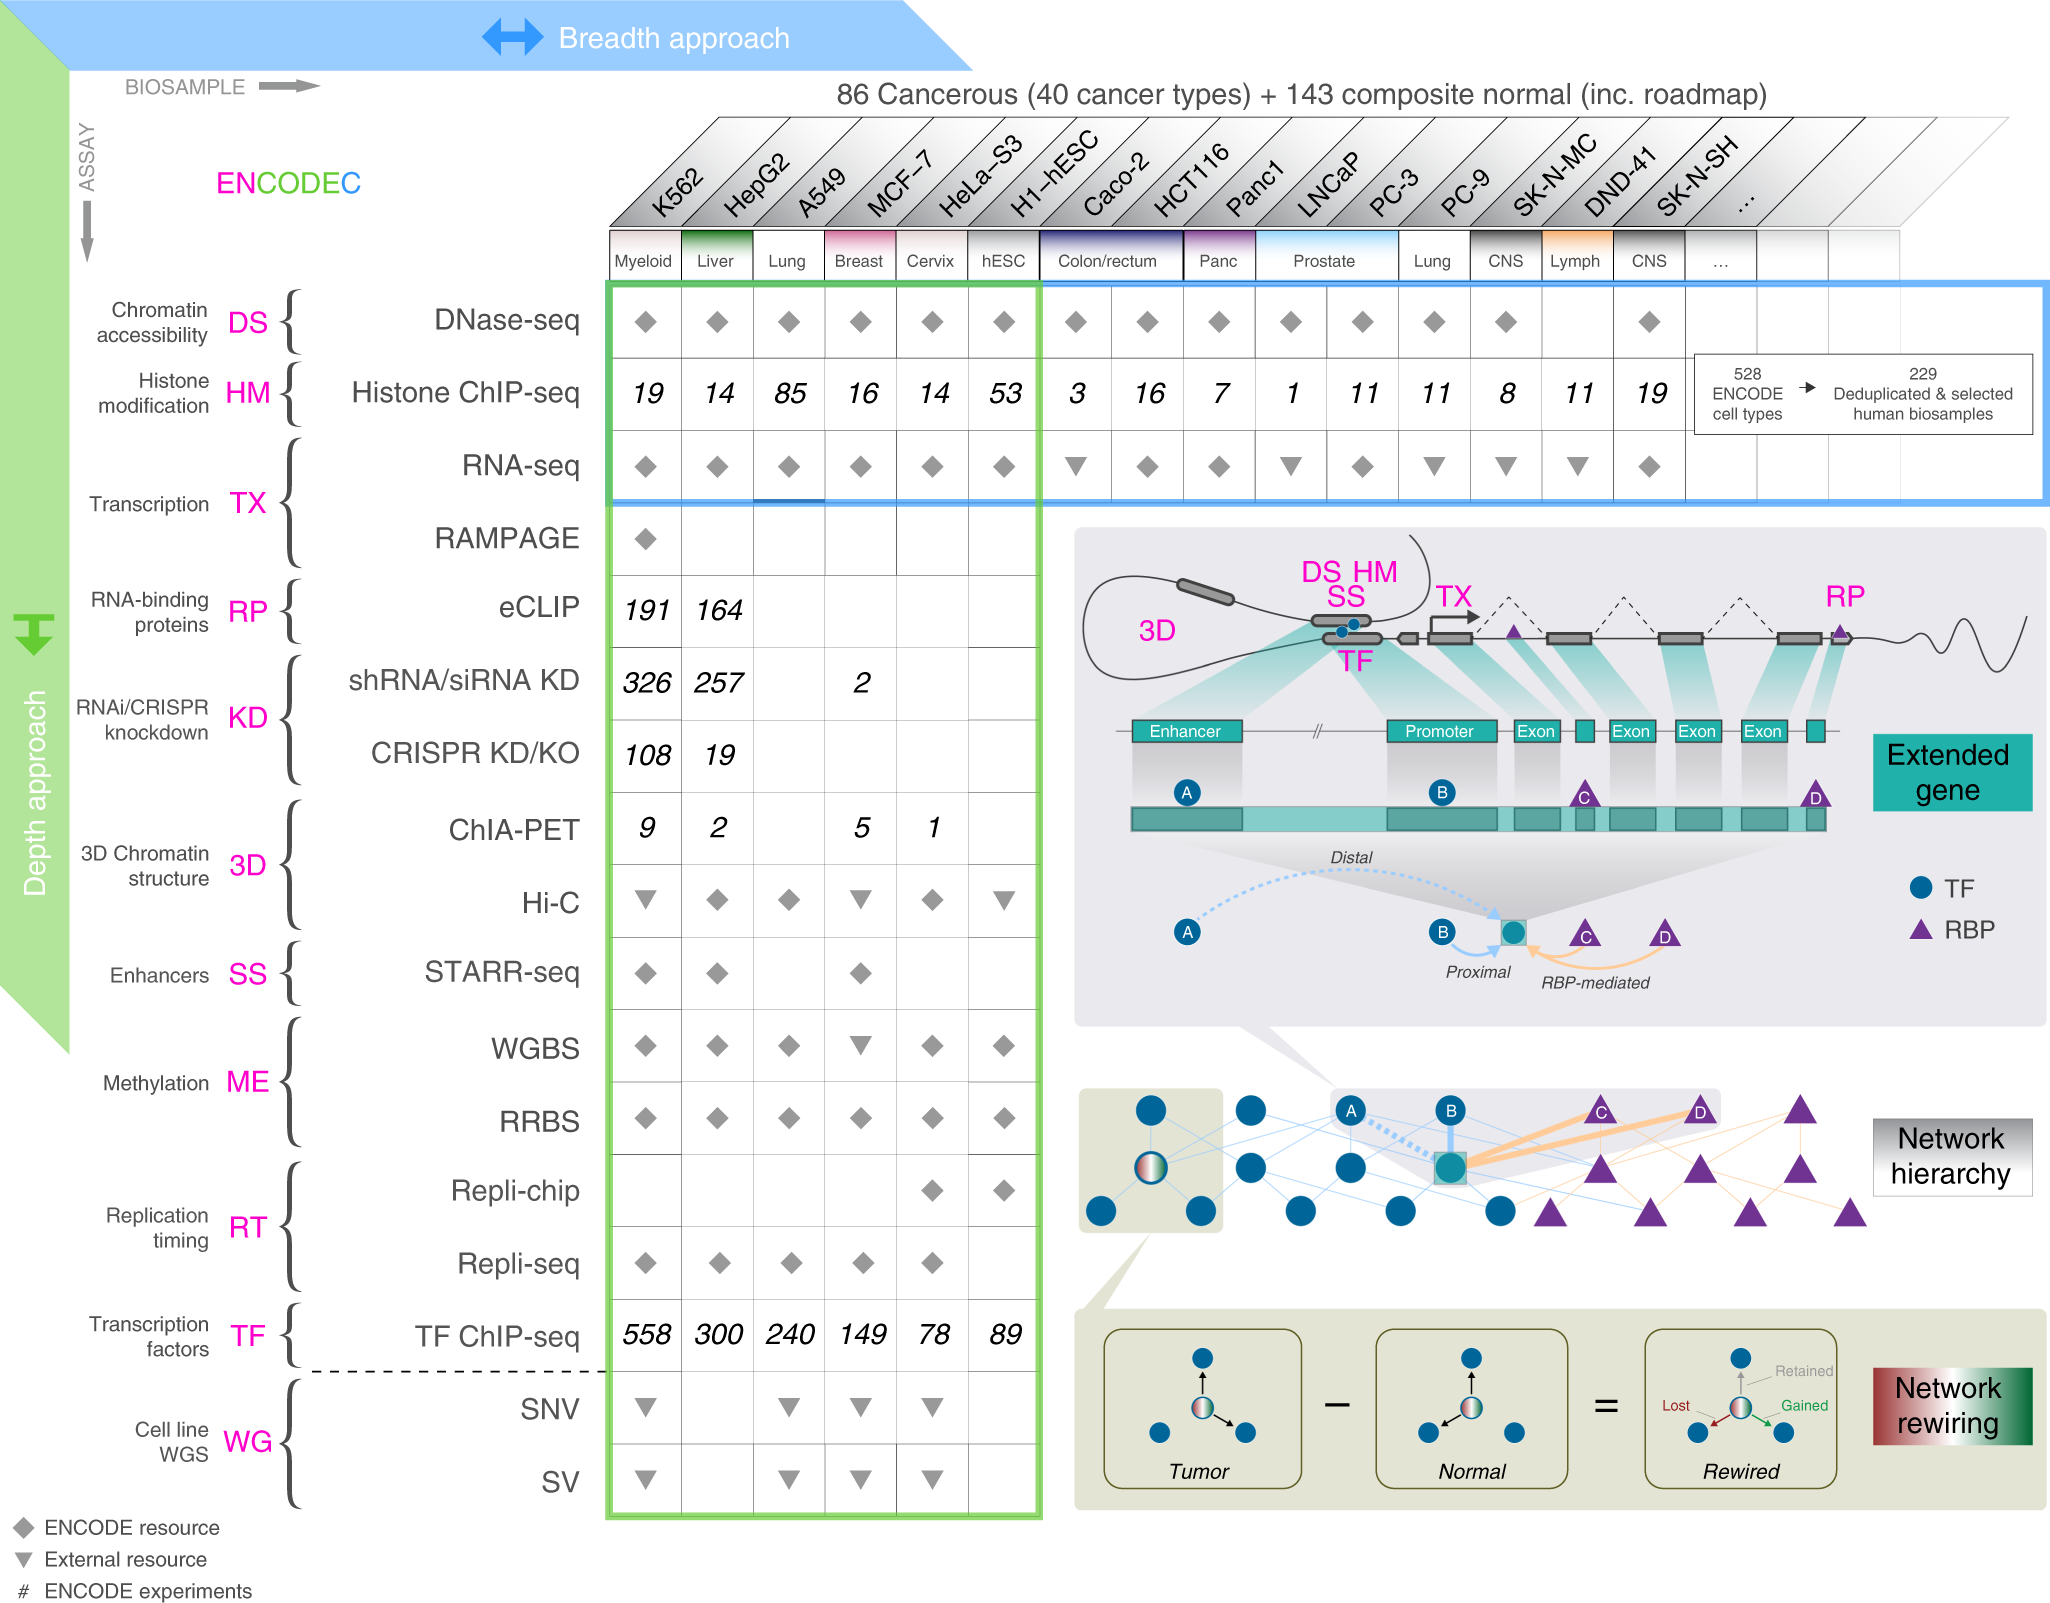
Task: Click the blue double-arrow Breadth approach icon
Action: 512,38
